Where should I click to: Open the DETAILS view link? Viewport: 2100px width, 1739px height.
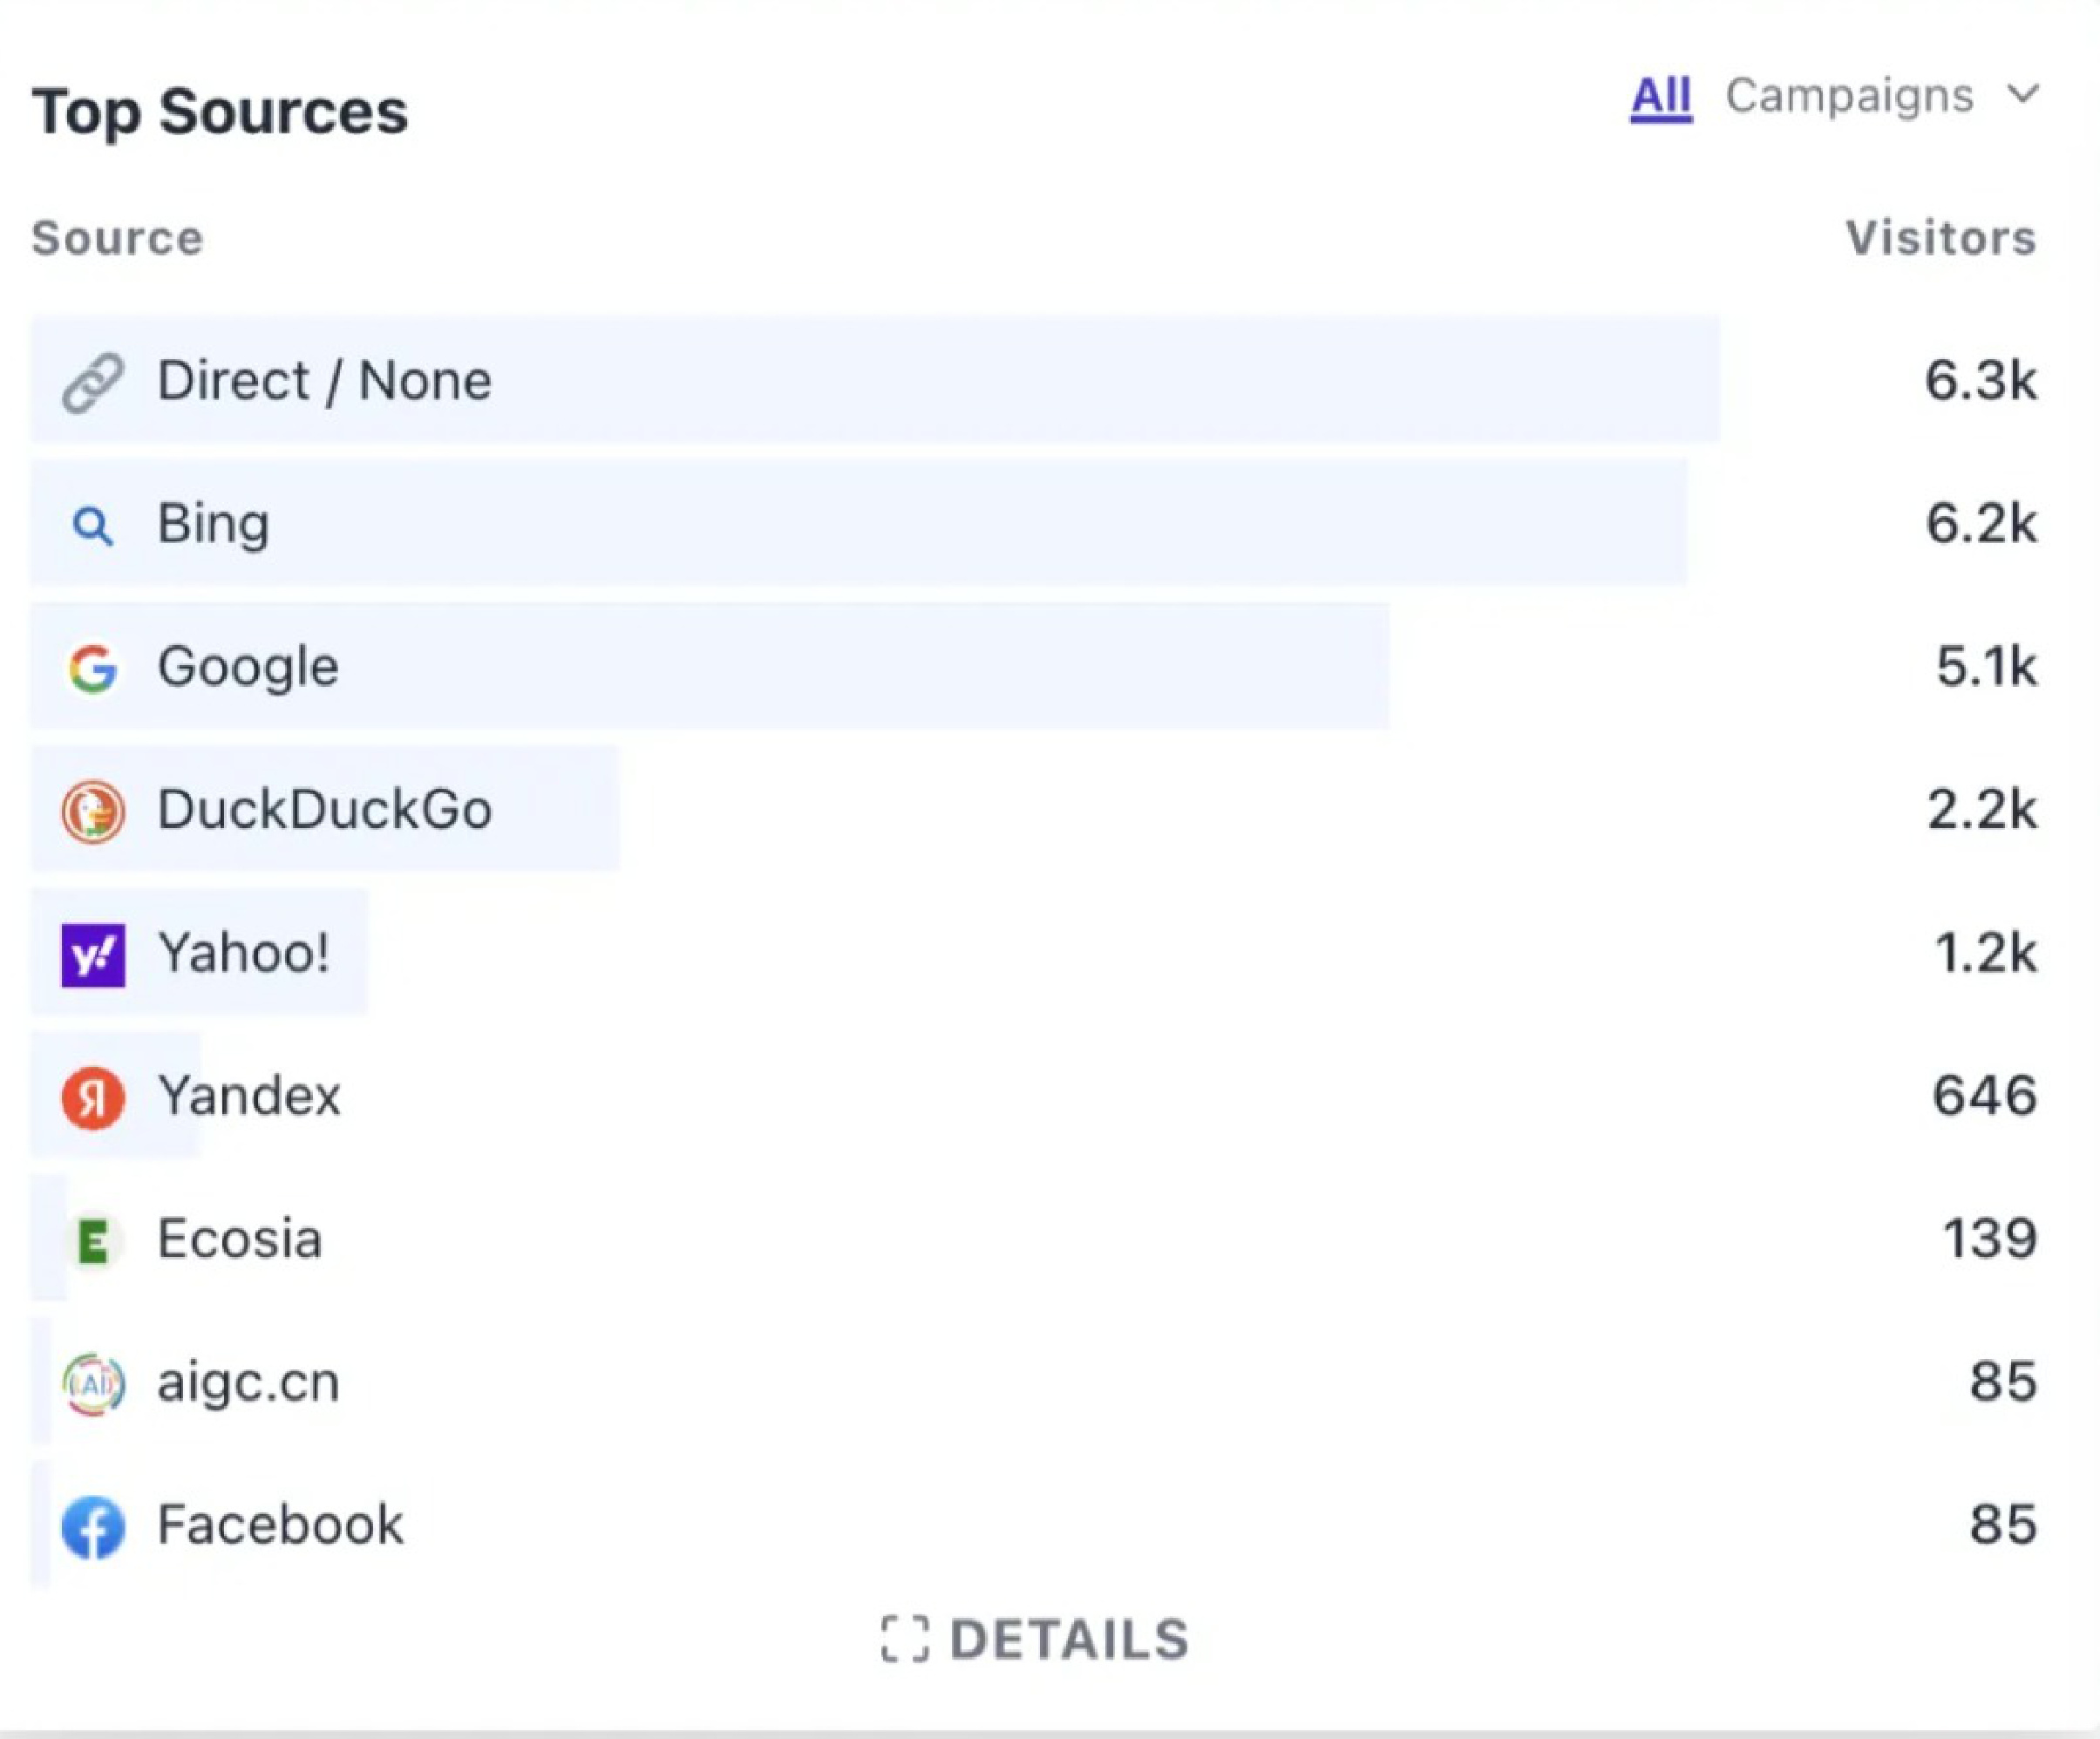1068,1640
